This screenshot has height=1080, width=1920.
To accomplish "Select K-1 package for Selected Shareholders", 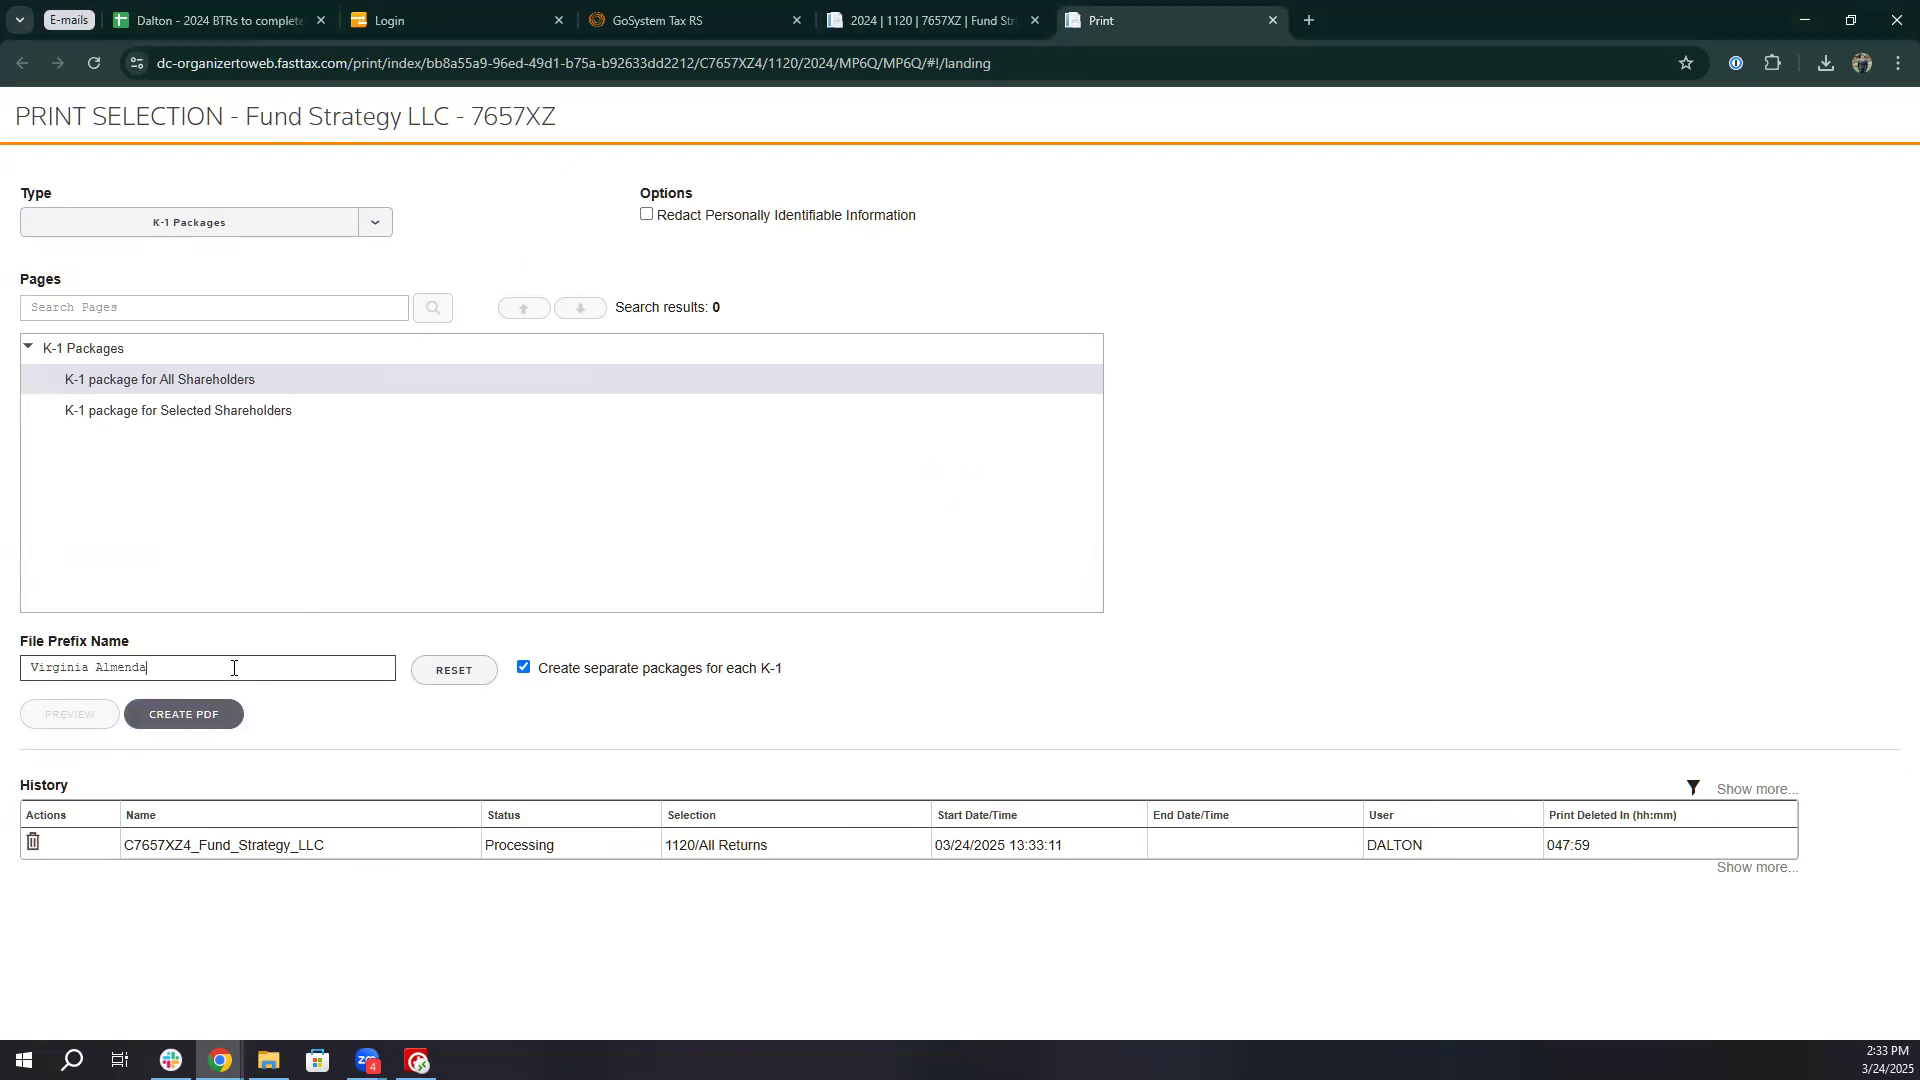I will click(178, 411).
